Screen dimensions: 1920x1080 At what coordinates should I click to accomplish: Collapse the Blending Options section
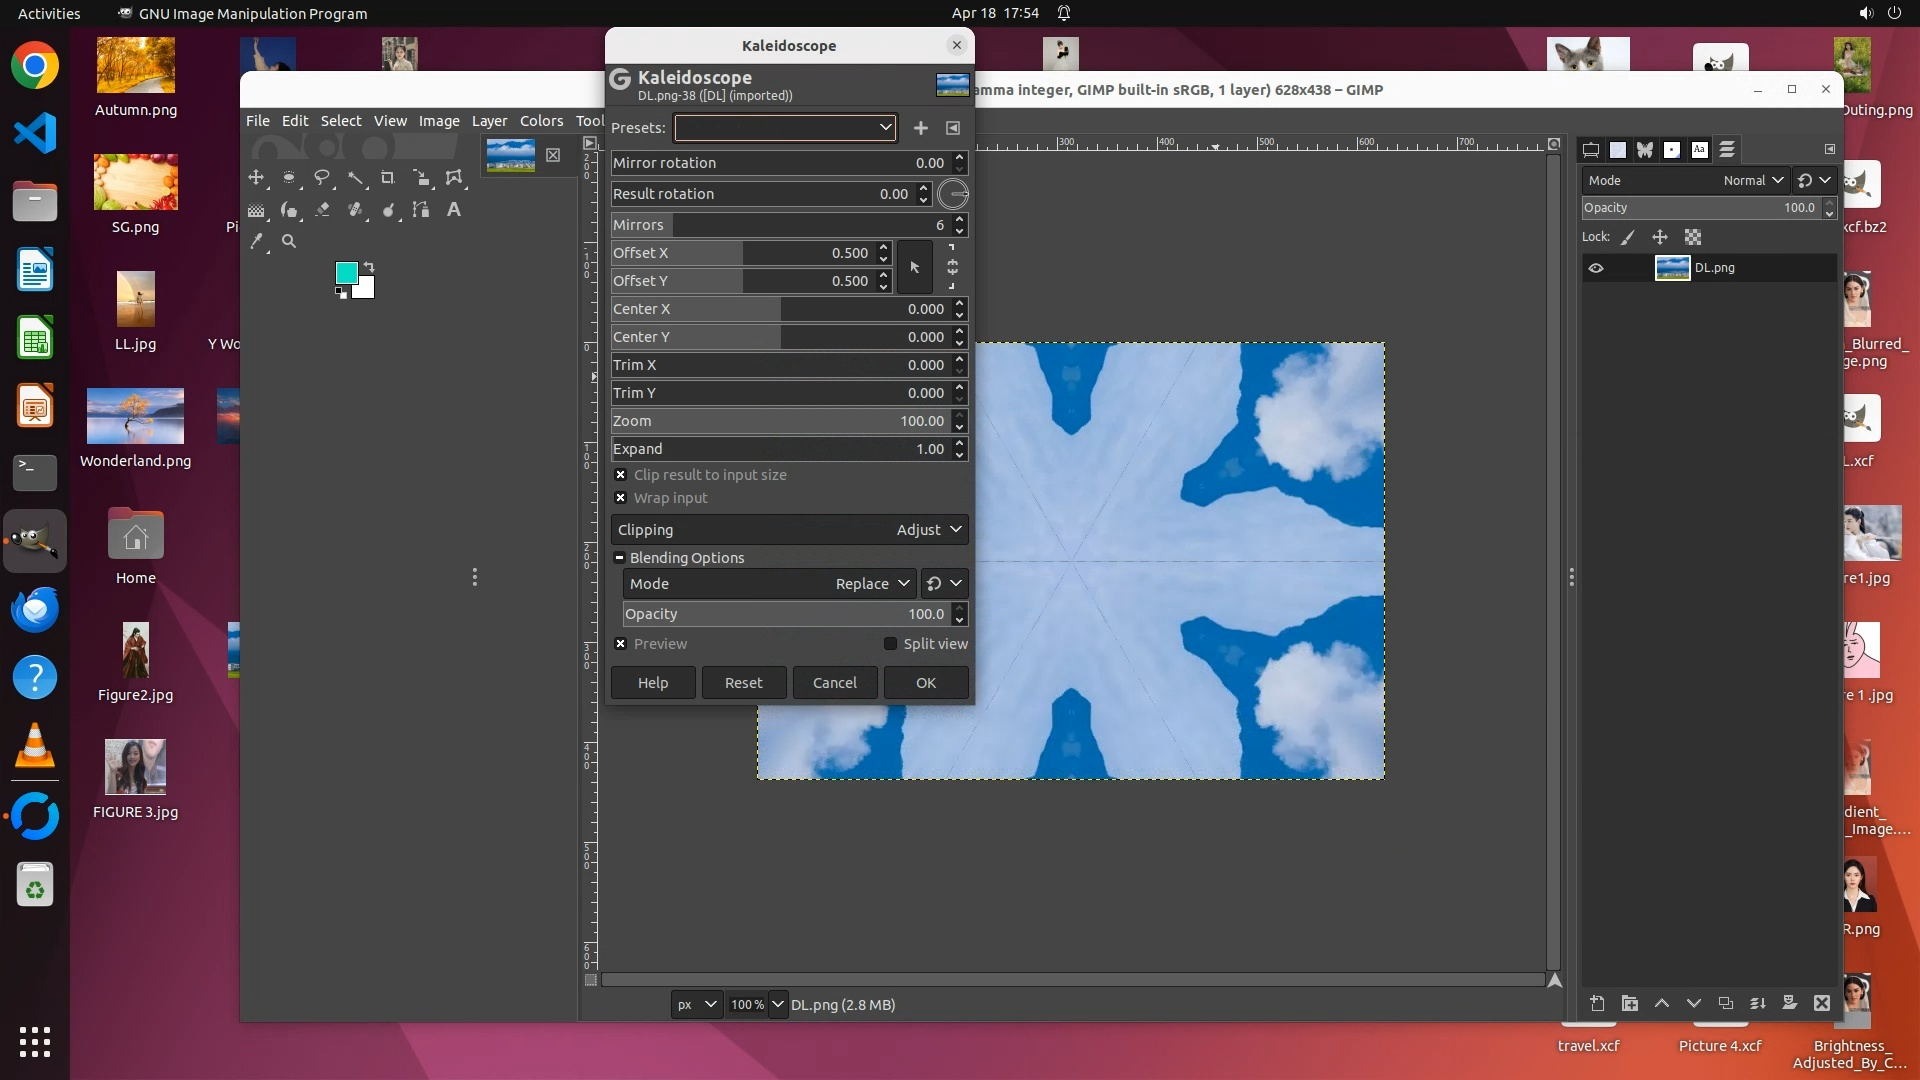coord(620,558)
